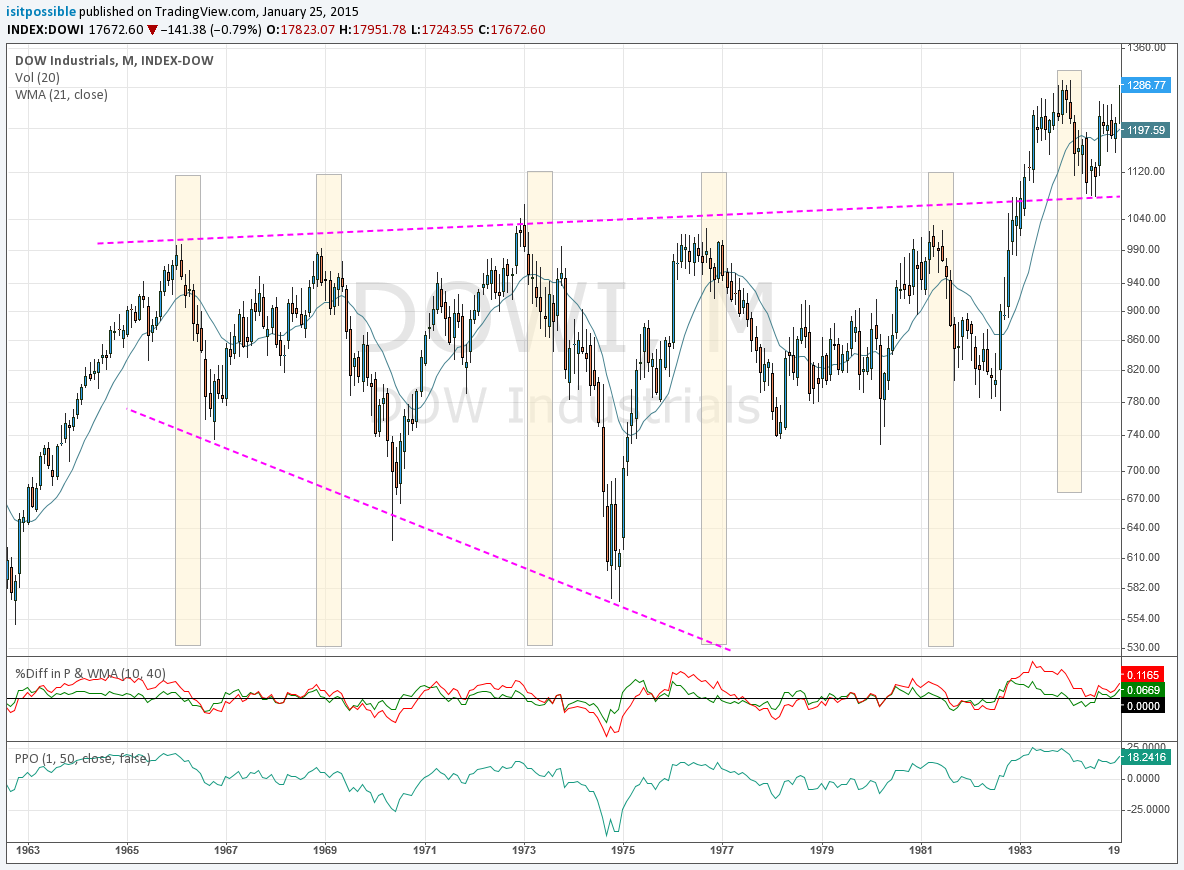
Task: Select the C:17672.60 close value
Action: click(x=511, y=29)
